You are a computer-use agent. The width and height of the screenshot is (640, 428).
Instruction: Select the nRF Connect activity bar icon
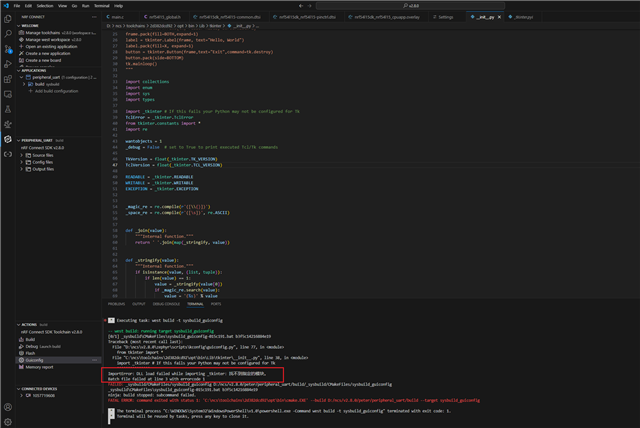8,139
